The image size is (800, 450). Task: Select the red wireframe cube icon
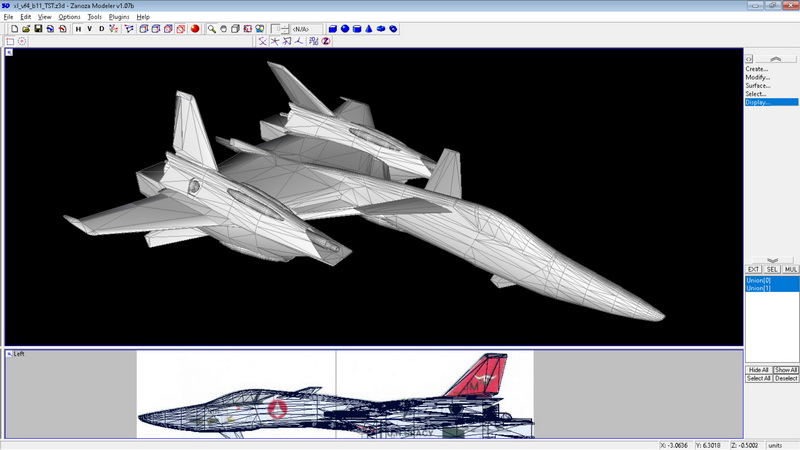click(181, 29)
